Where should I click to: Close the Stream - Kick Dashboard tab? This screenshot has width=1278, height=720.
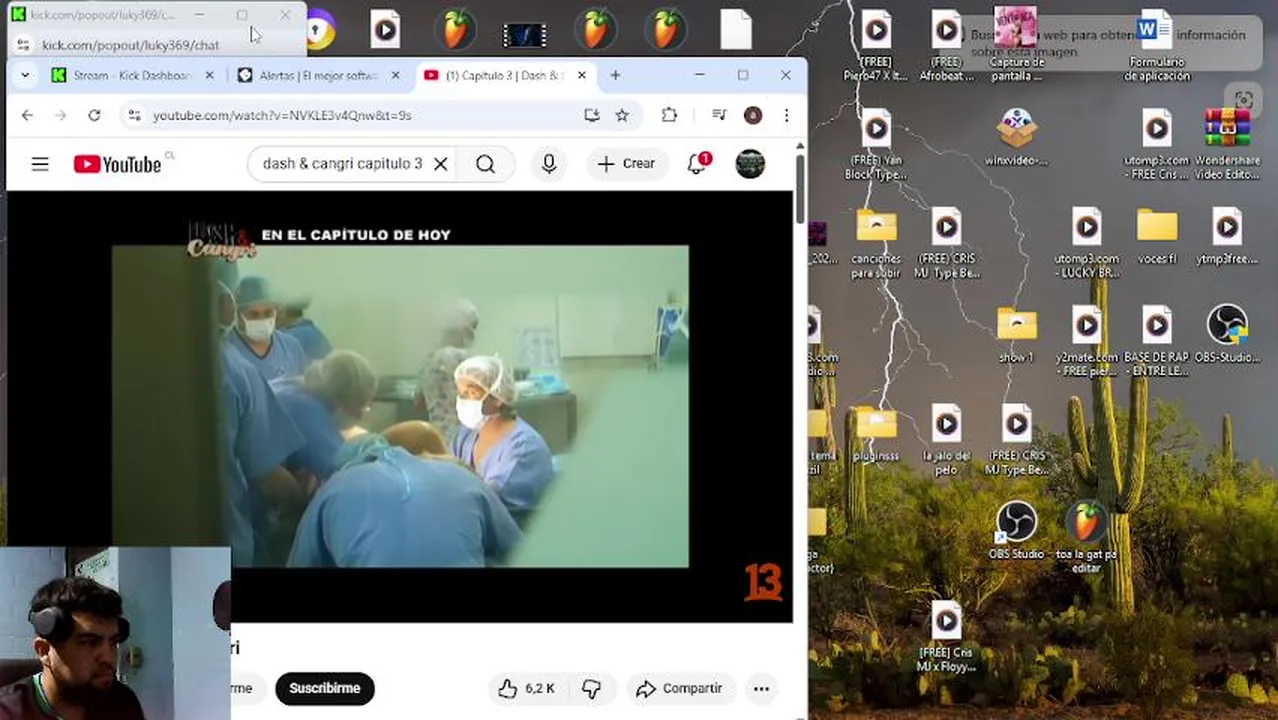(209, 75)
